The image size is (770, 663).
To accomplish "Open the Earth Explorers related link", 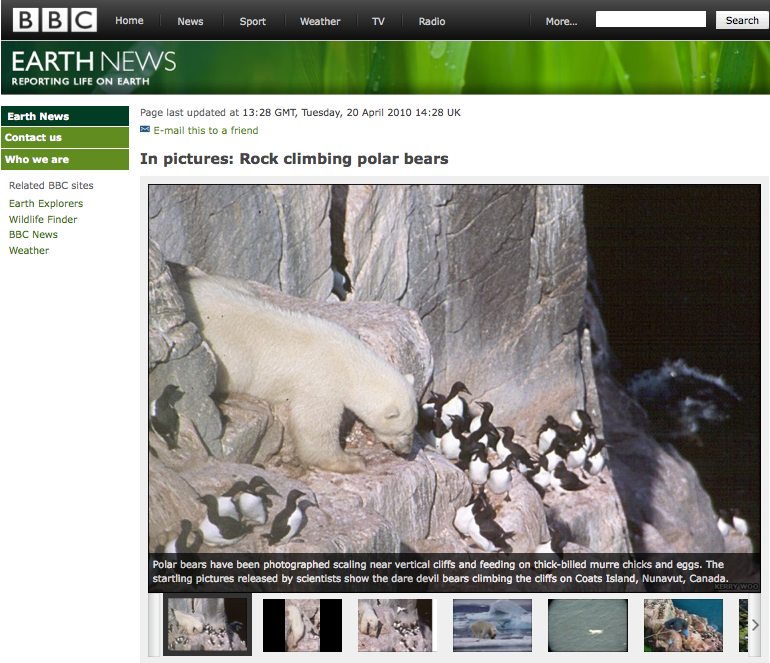I will (46, 204).
